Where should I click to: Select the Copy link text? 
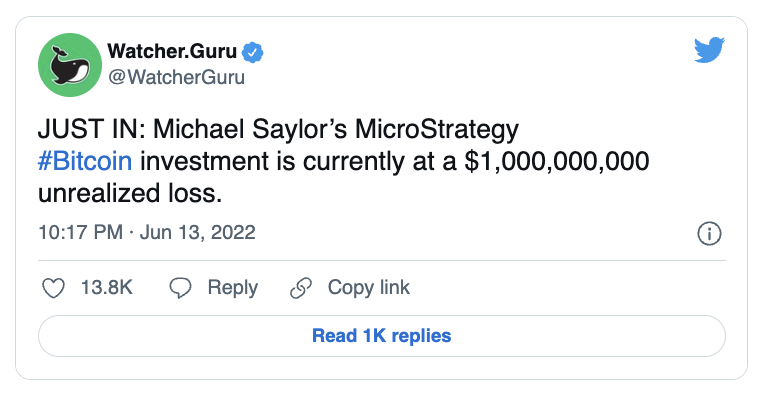[x=369, y=288]
